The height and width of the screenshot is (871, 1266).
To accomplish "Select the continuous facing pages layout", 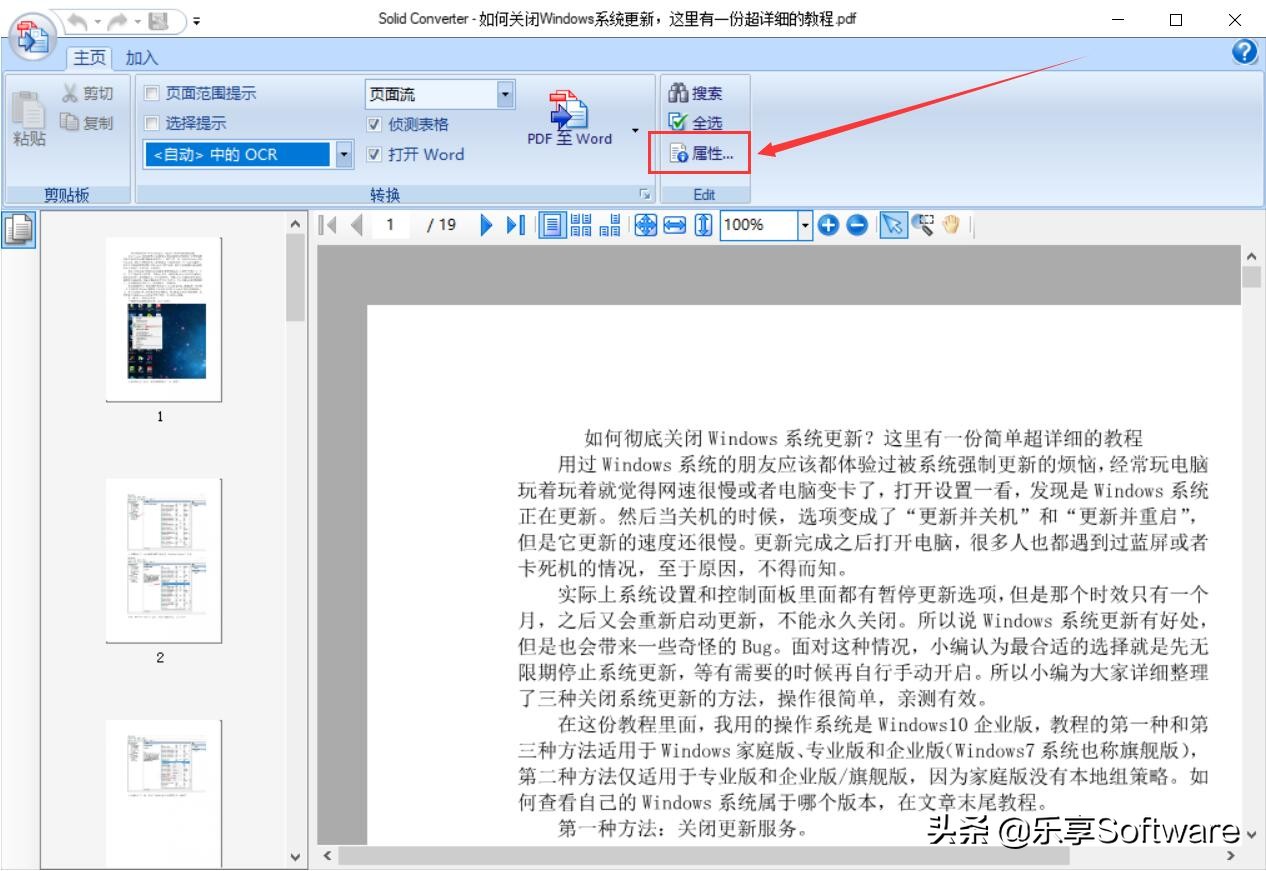I will pos(610,225).
